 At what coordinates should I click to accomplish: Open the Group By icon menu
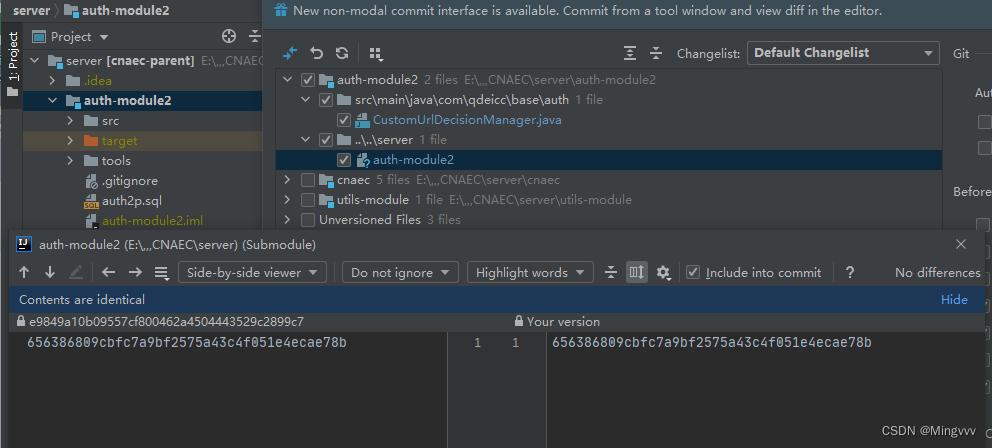376,54
